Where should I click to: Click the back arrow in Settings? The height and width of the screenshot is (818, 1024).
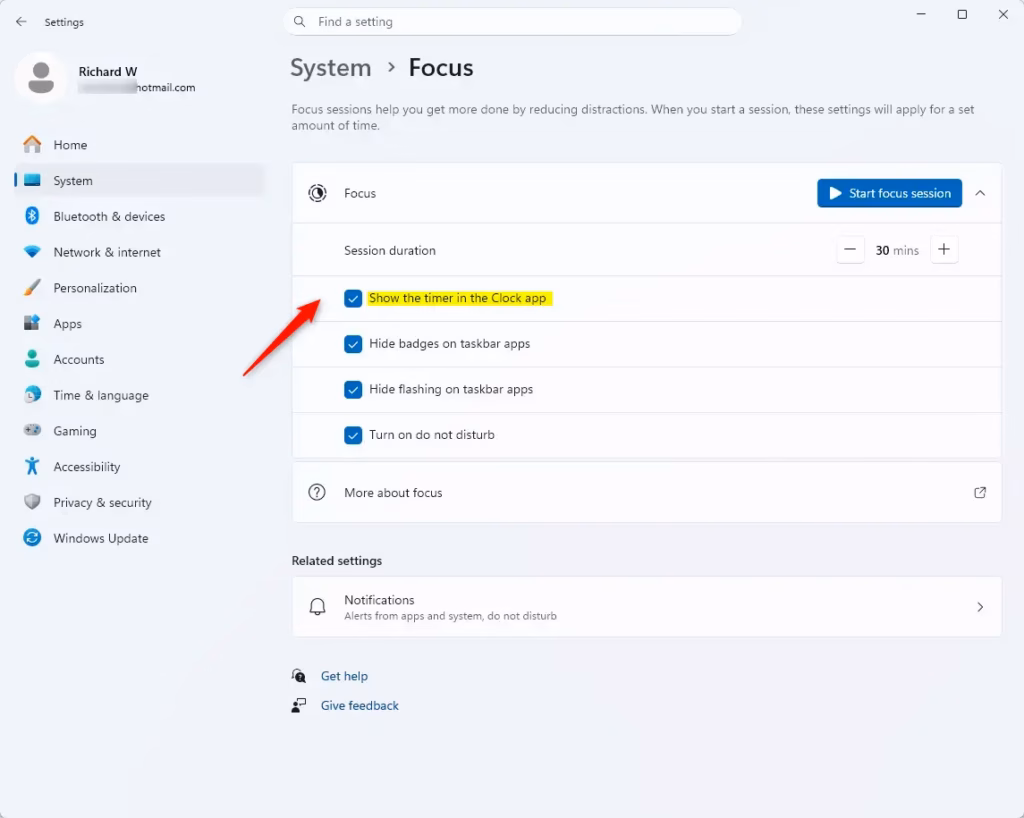tap(21, 22)
